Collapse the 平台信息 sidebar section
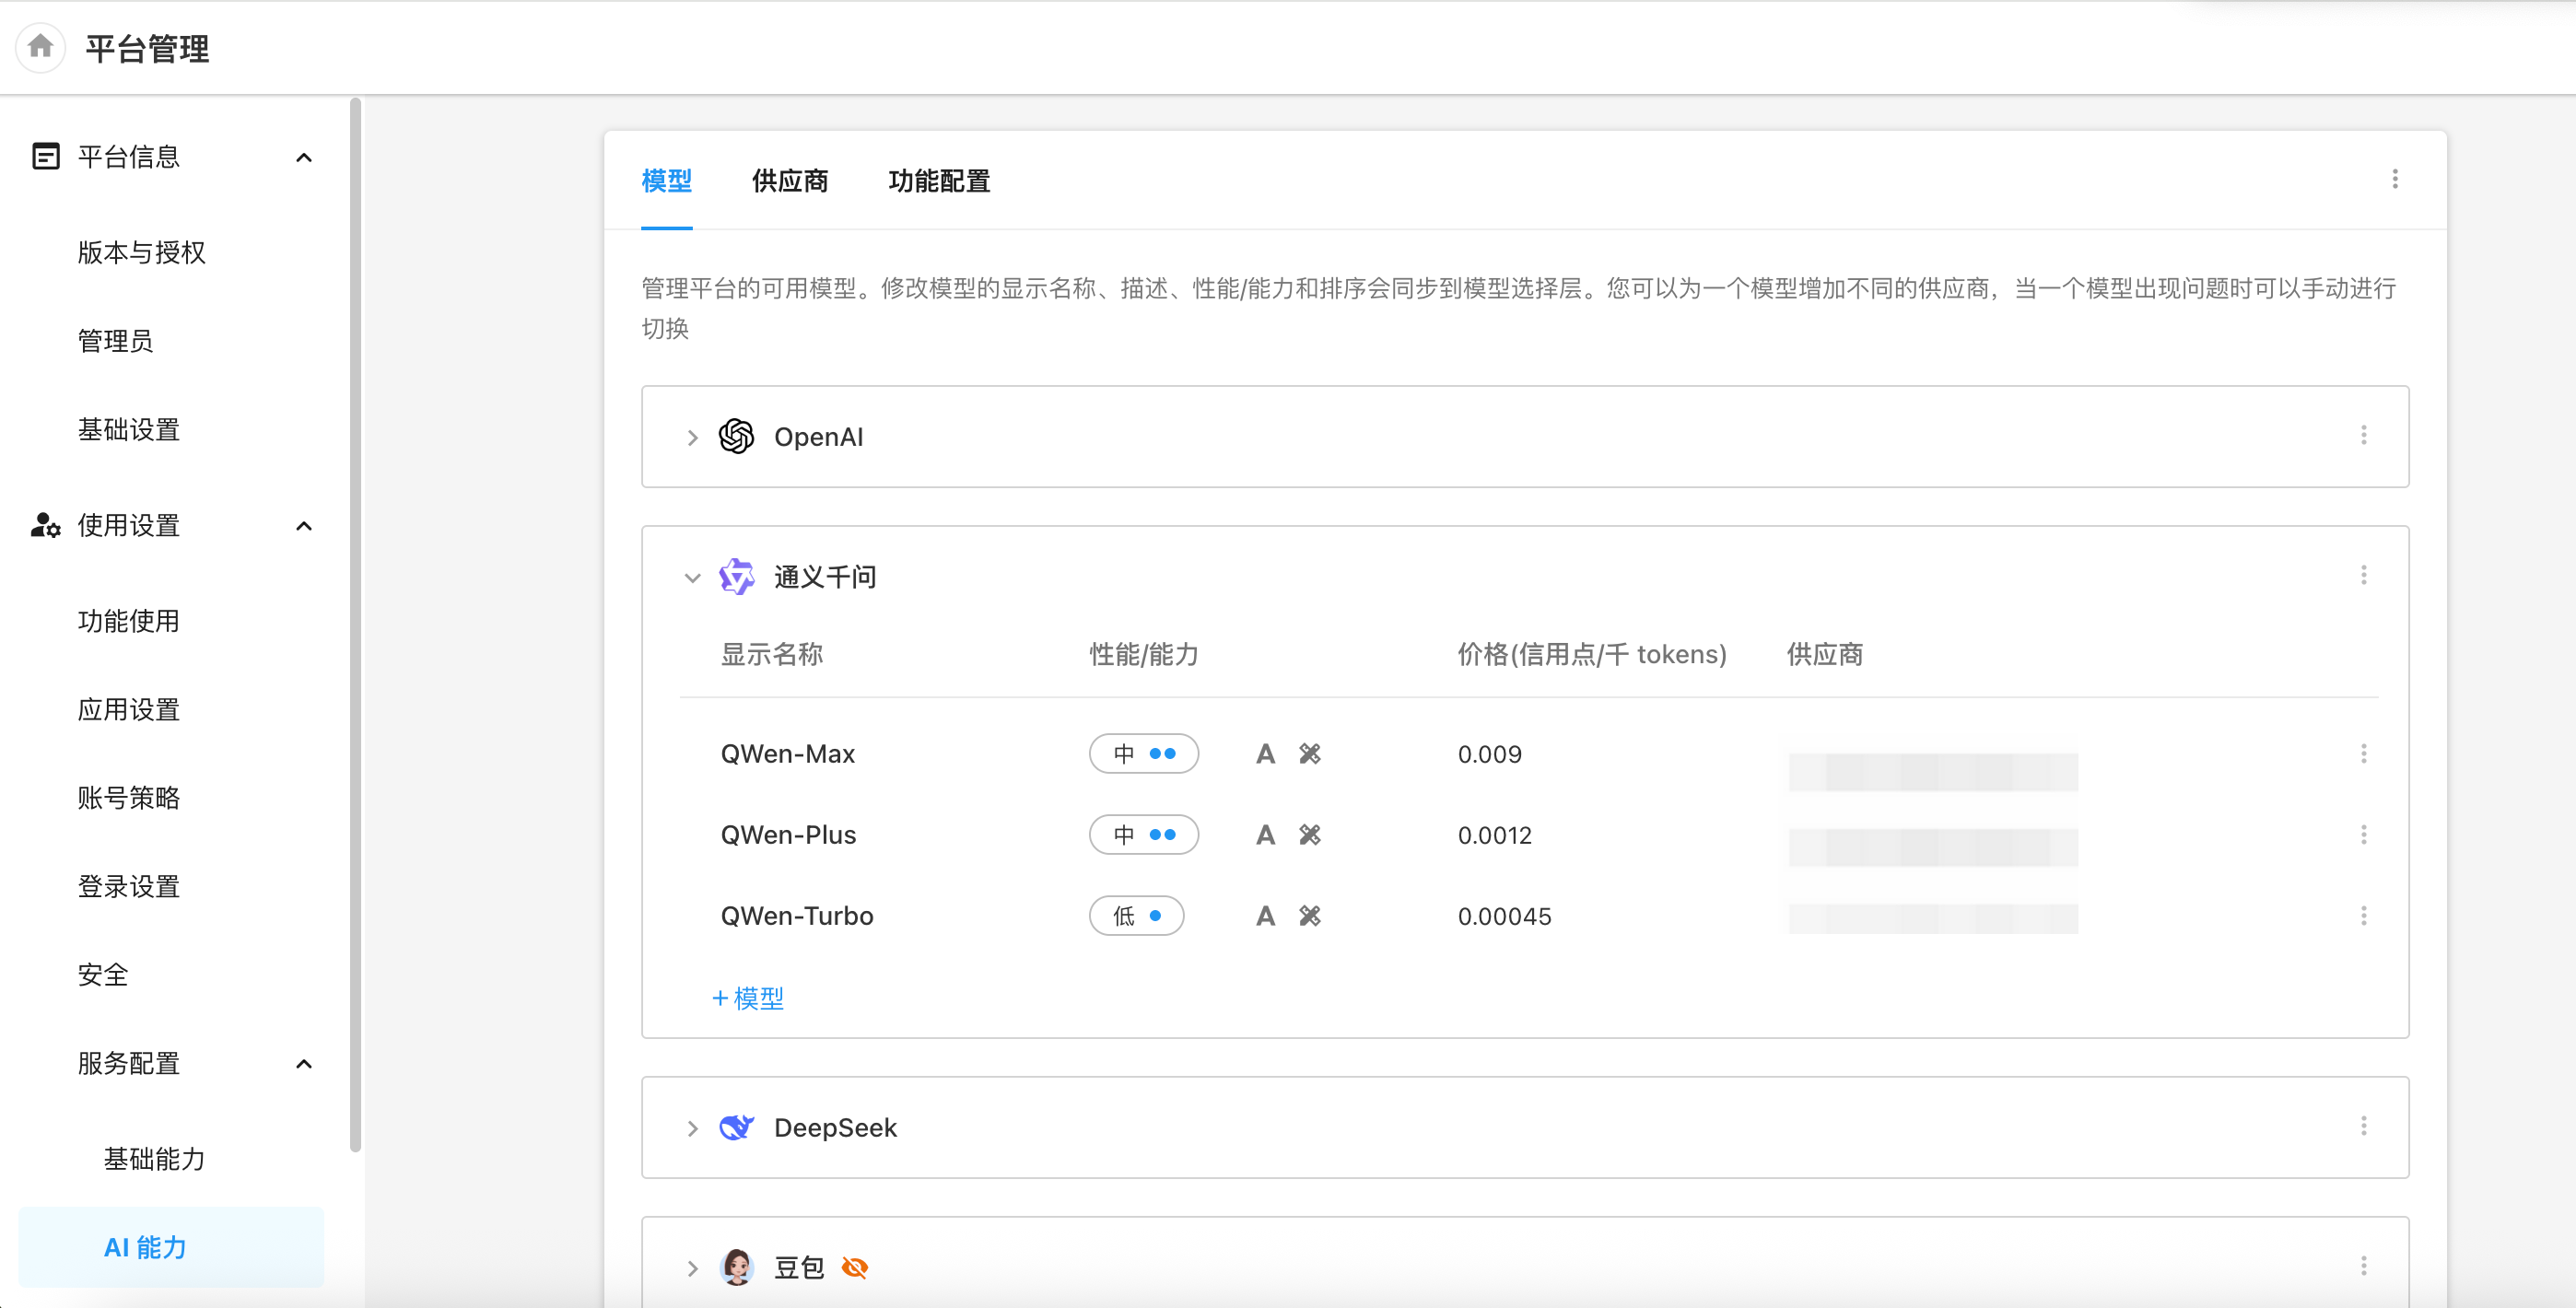Image resolution: width=2576 pixels, height=1308 pixels. [x=304, y=157]
